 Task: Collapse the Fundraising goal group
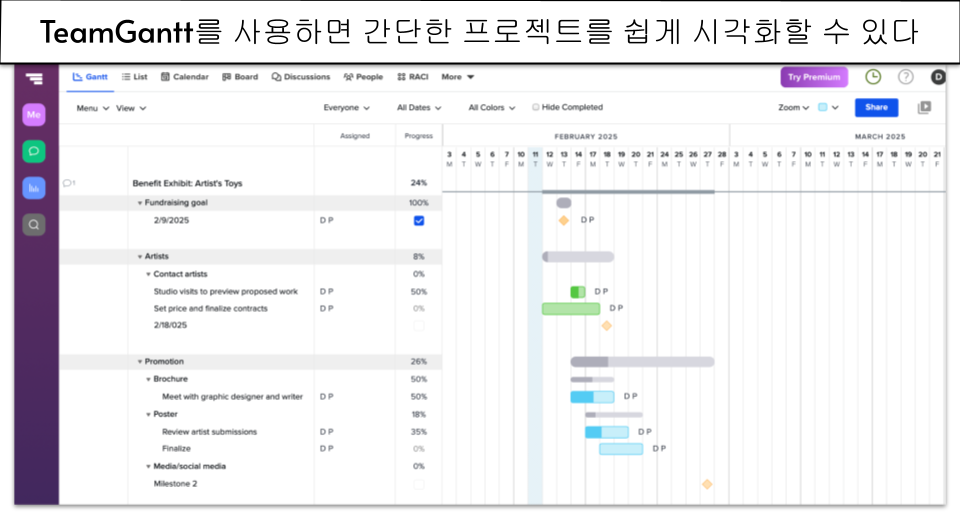[x=140, y=203]
